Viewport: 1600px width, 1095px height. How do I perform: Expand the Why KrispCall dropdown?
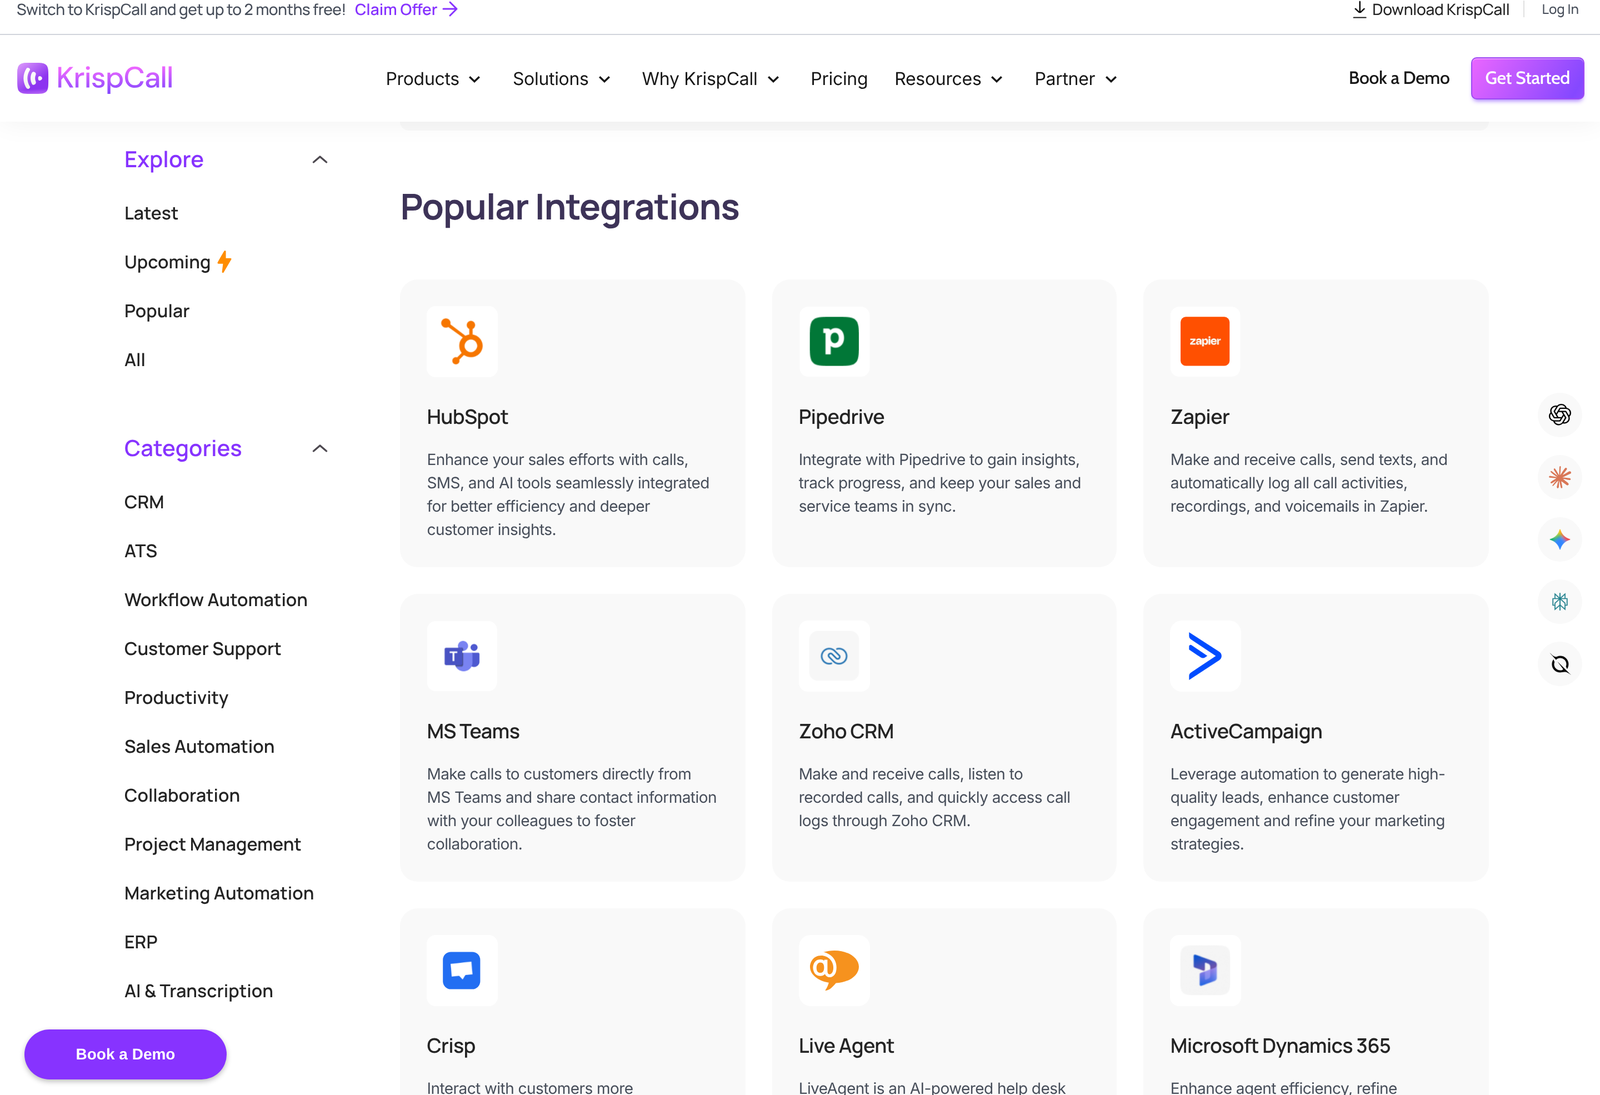pos(710,79)
